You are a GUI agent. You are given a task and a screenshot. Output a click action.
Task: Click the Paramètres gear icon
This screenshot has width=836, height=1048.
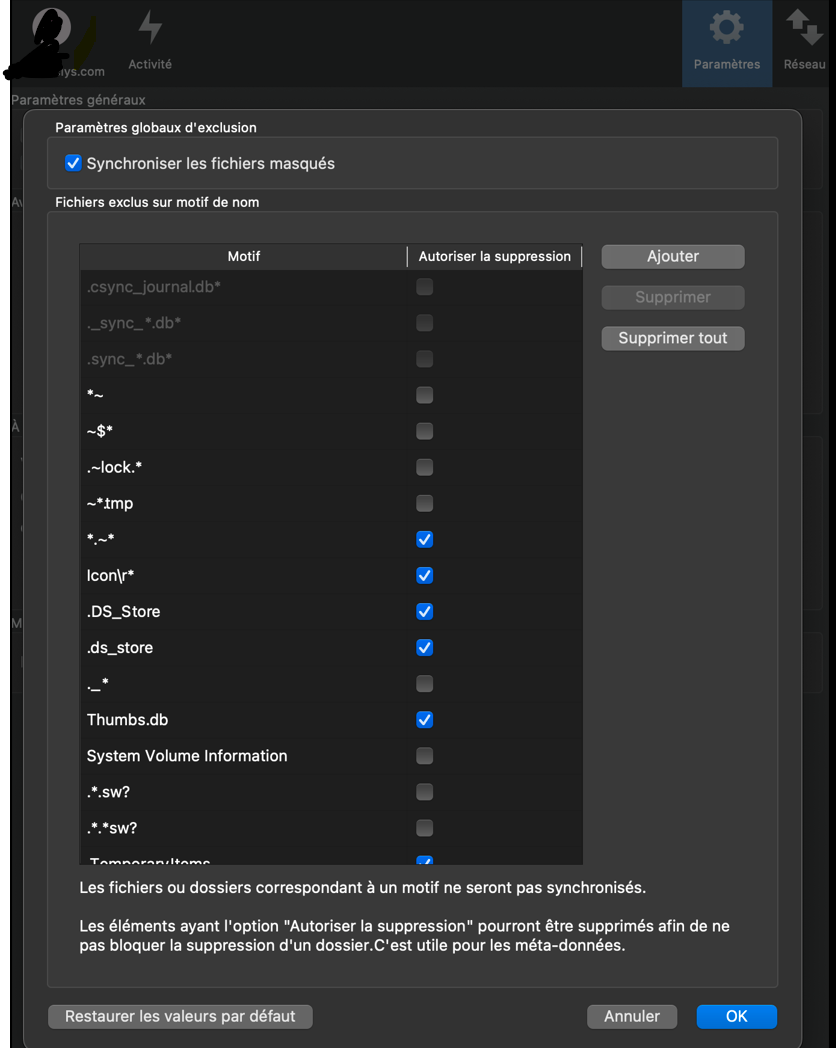click(726, 28)
